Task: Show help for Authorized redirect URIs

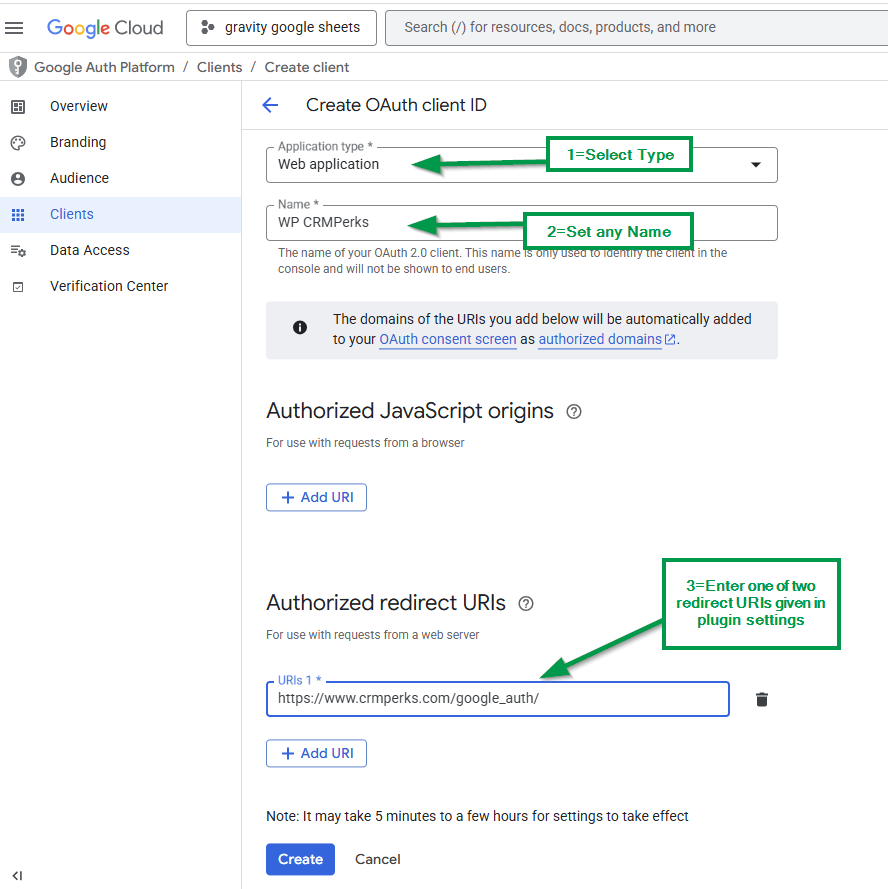Action: [x=526, y=604]
